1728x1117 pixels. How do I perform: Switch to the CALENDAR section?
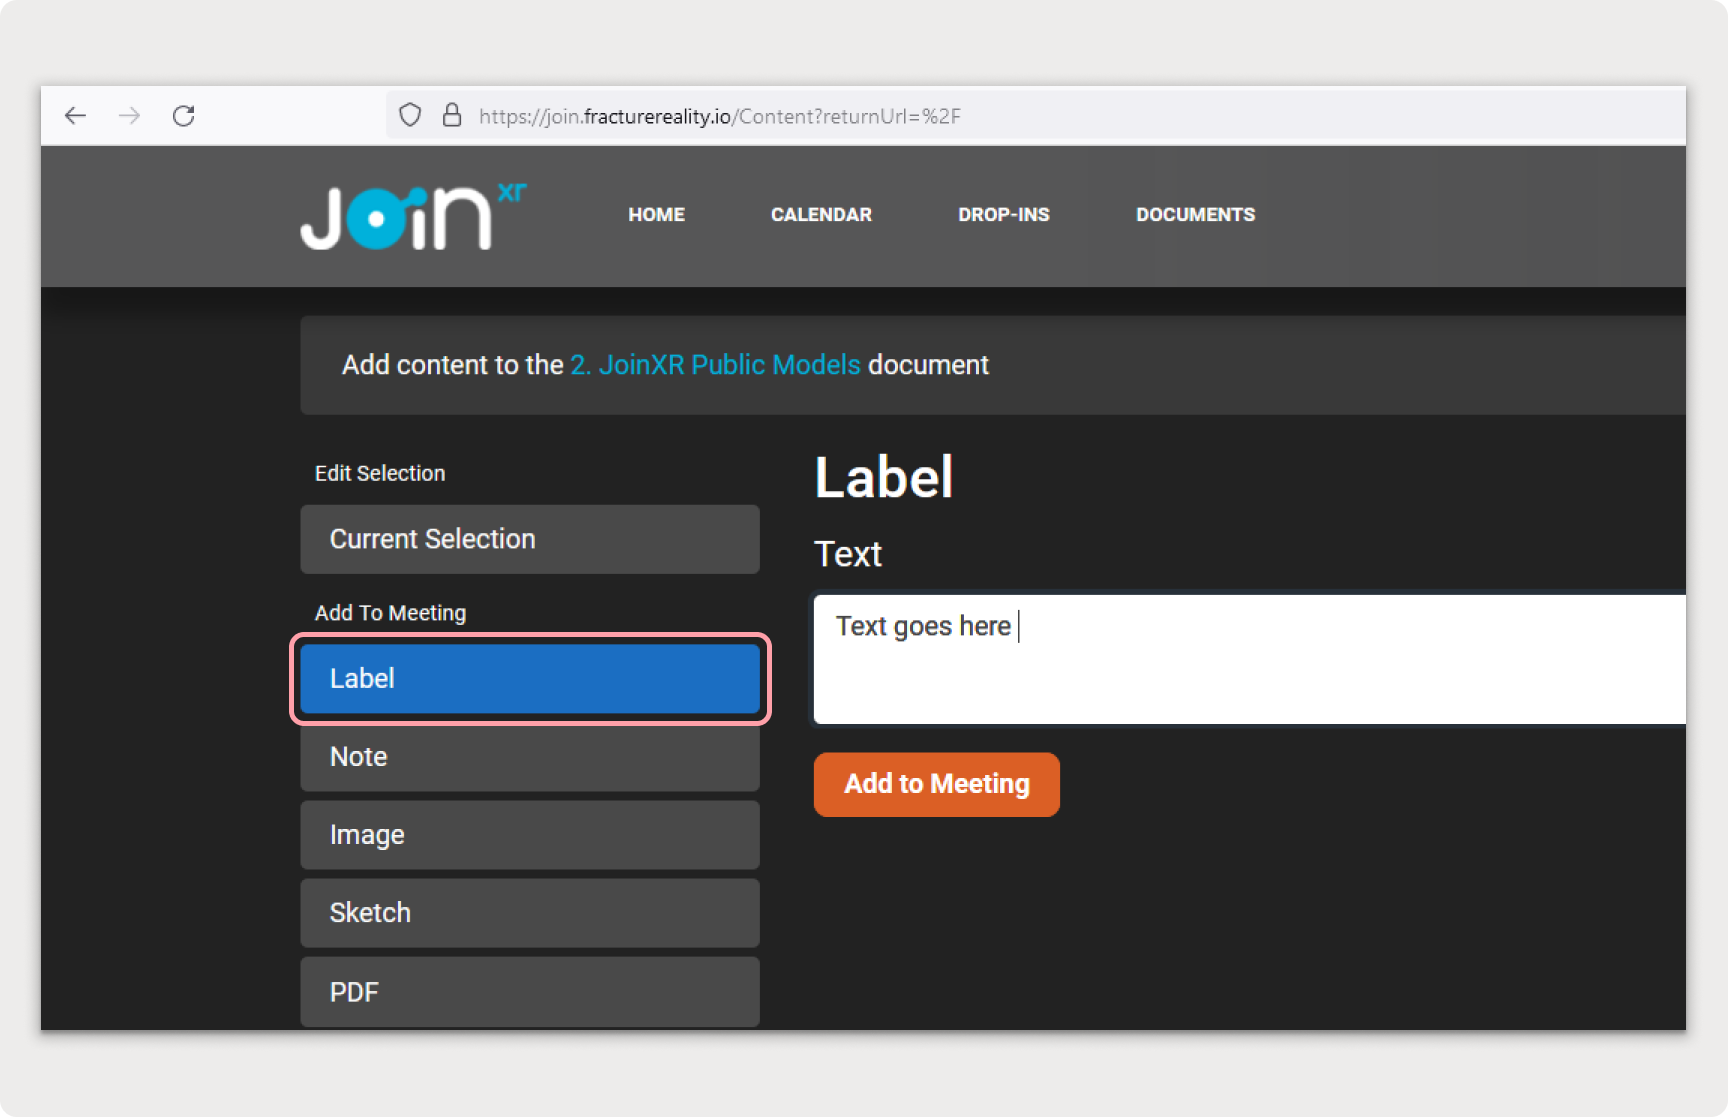pos(820,214)
